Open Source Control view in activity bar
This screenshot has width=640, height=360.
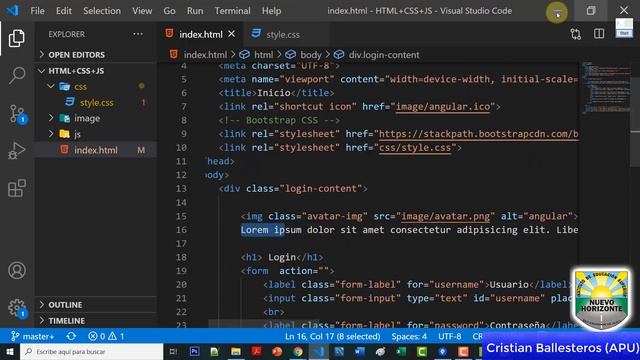pyautogui.click(x=17, y=113)
